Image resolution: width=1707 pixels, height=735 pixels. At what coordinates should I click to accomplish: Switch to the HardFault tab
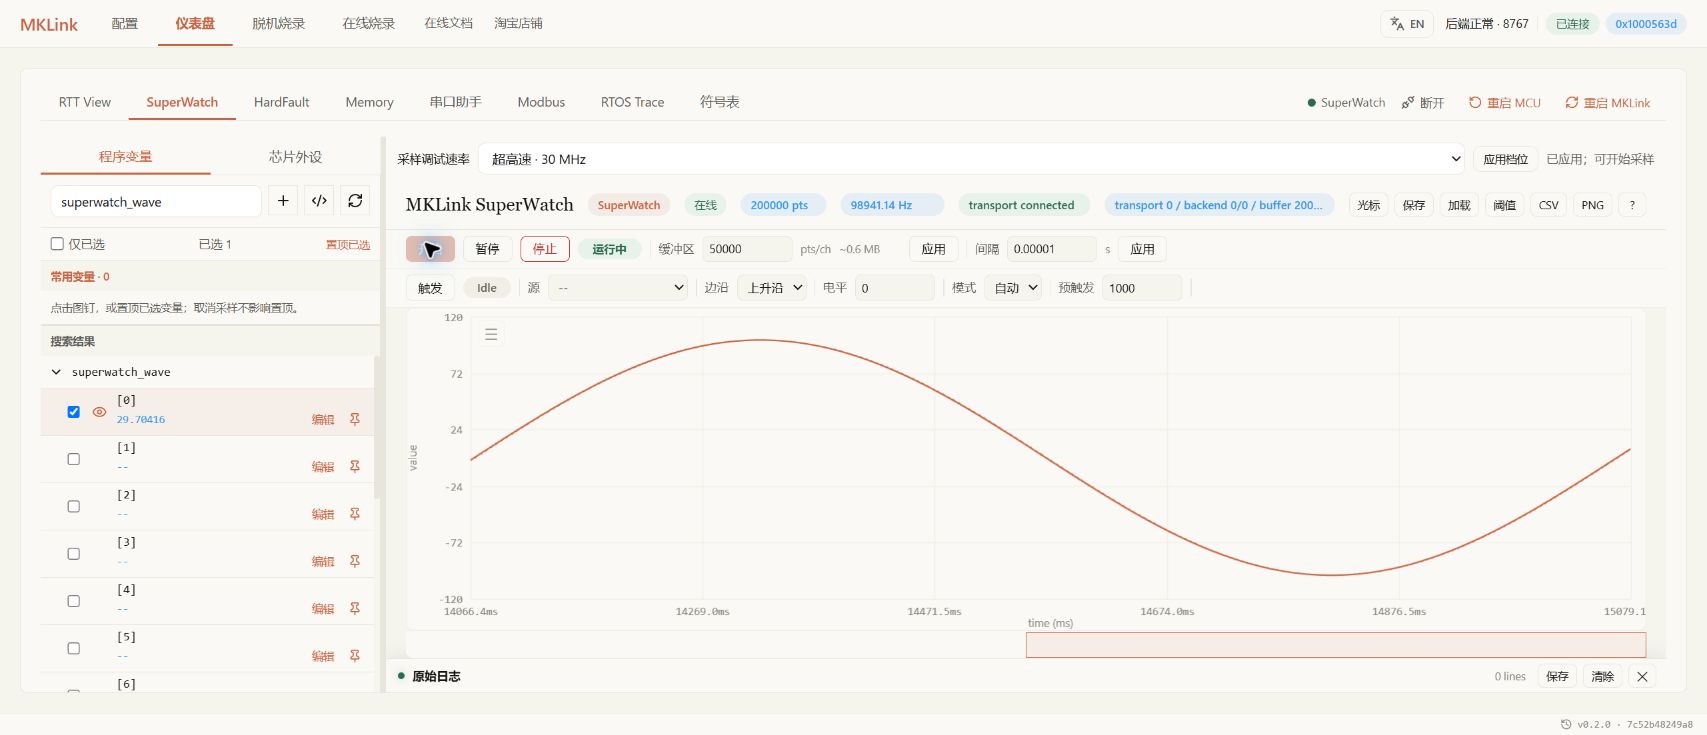coord(281,102)
